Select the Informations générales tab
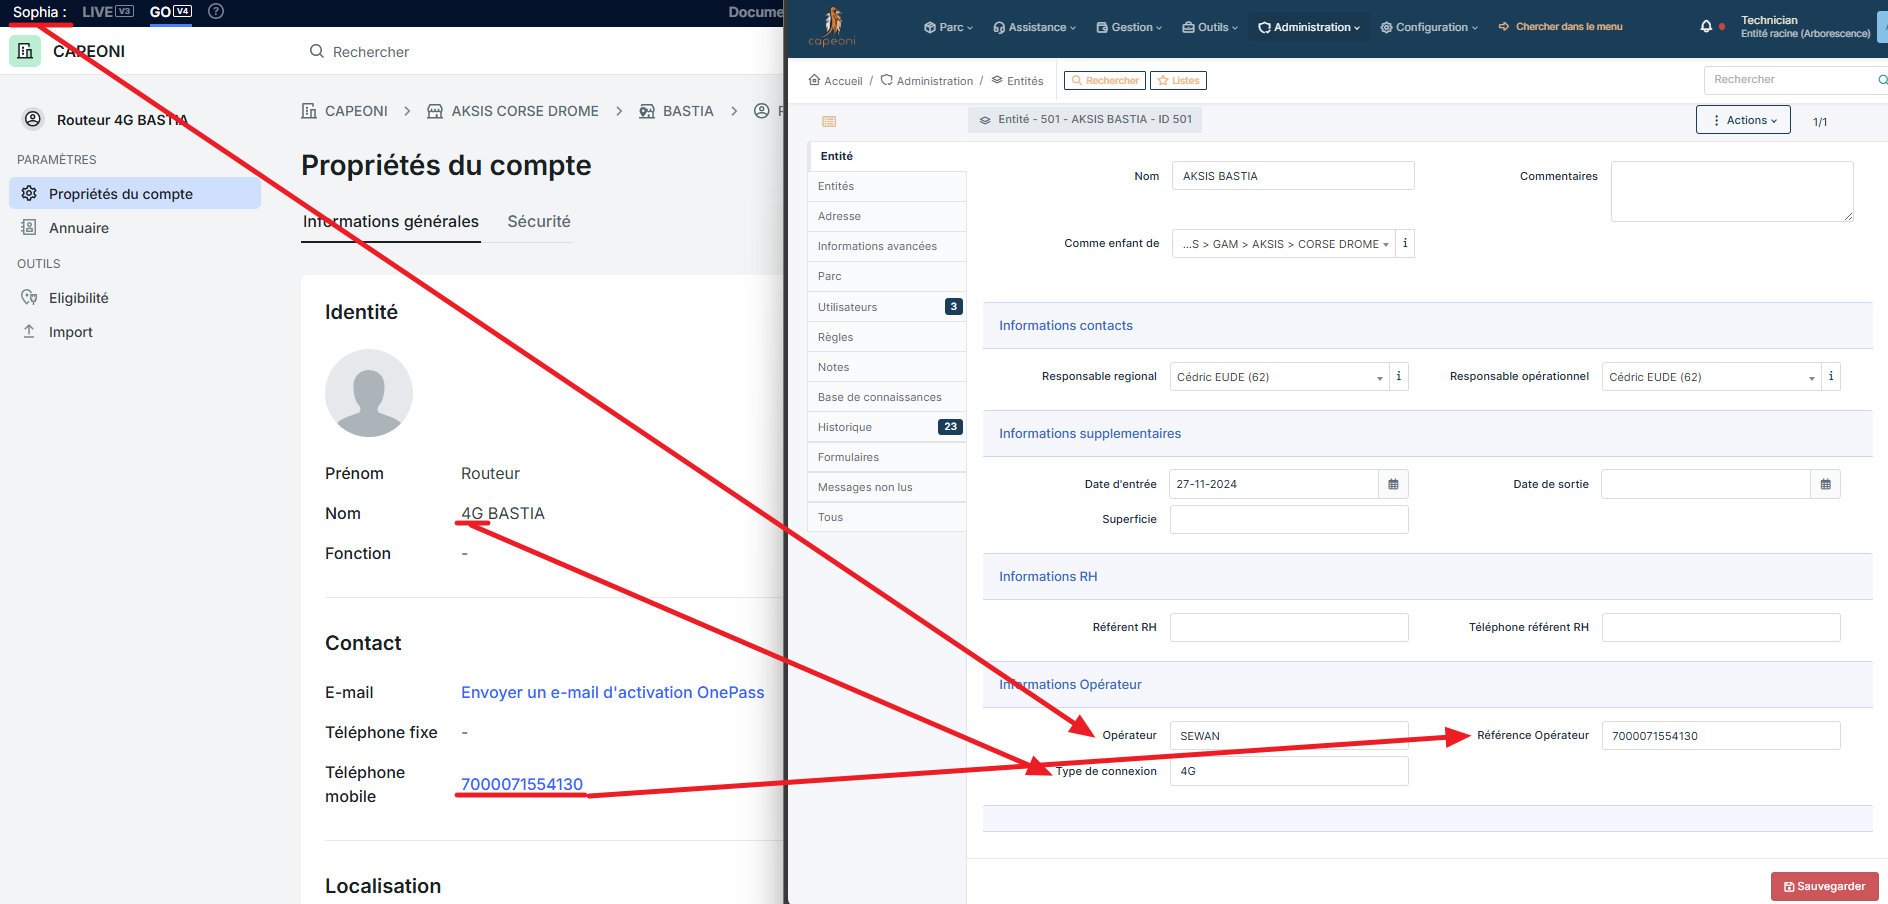Screen dimensions: 1888x904 pos(391,222)
